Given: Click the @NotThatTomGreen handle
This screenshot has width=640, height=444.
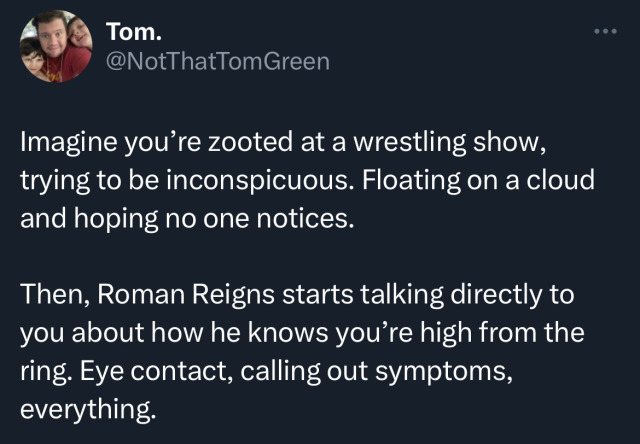Looking at the screenshot, I should 216,62.
